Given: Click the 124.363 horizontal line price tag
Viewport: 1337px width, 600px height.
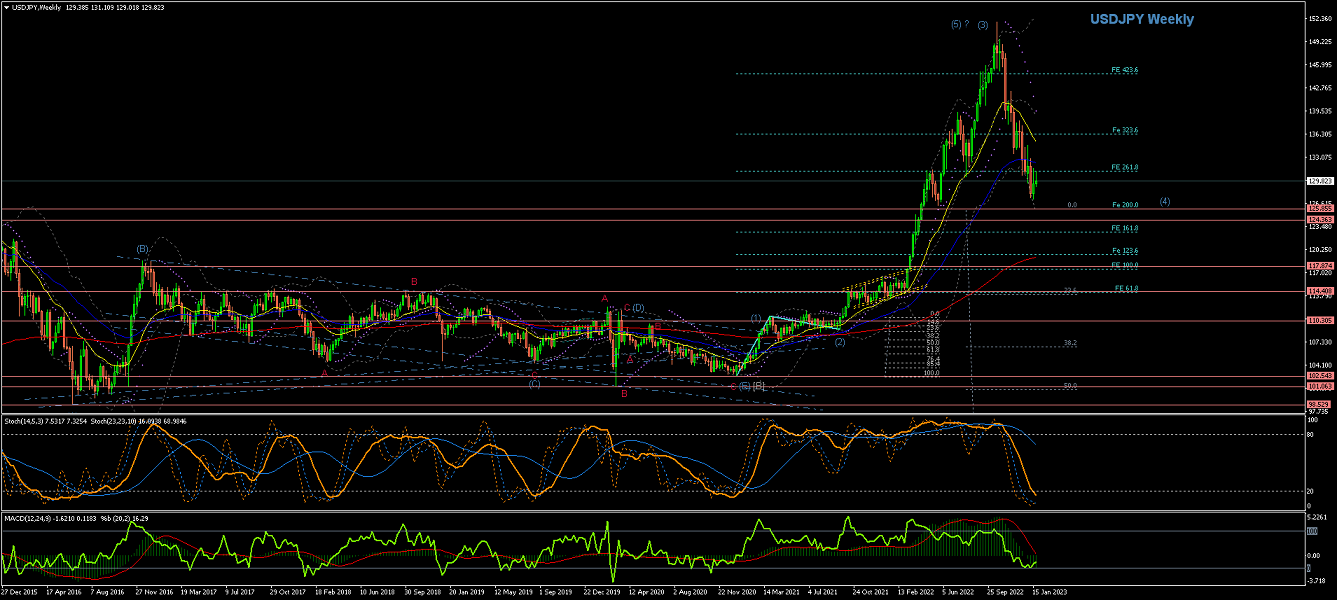Looking at the screenshot, I should click(x=1320, y=220).
